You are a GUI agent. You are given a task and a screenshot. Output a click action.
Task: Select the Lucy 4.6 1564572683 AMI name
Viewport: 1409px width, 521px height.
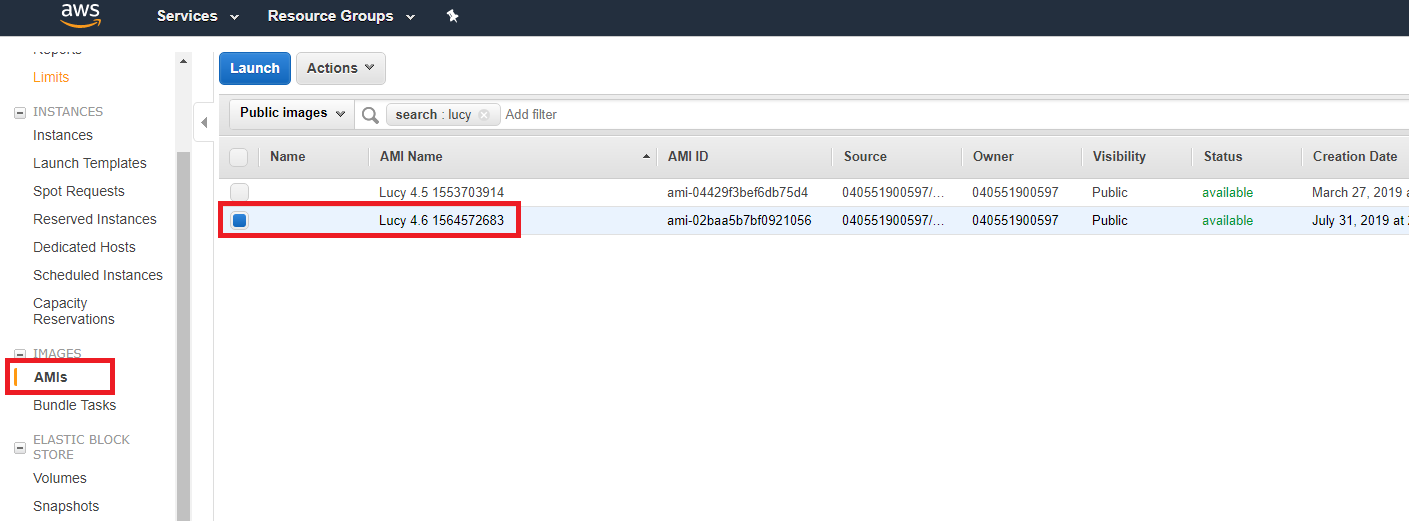(441, 221)
